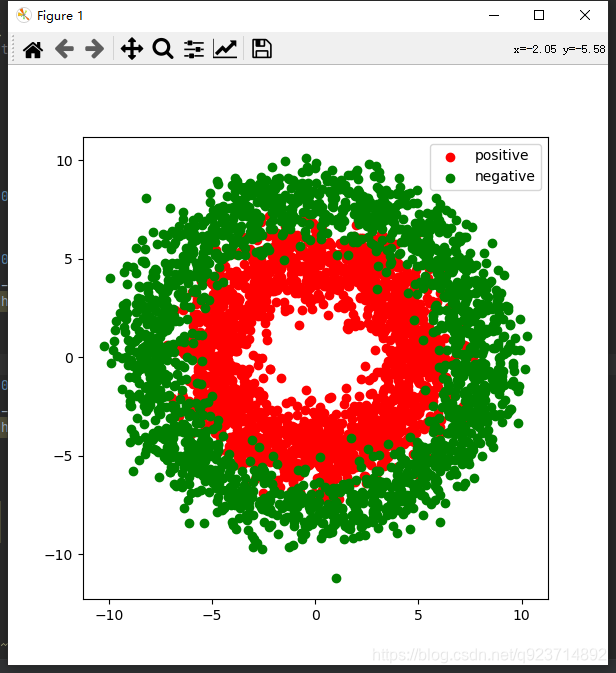The image size is (616, 673).
Task: Click the Figure 1 window title
Action: tap(60, 16)
